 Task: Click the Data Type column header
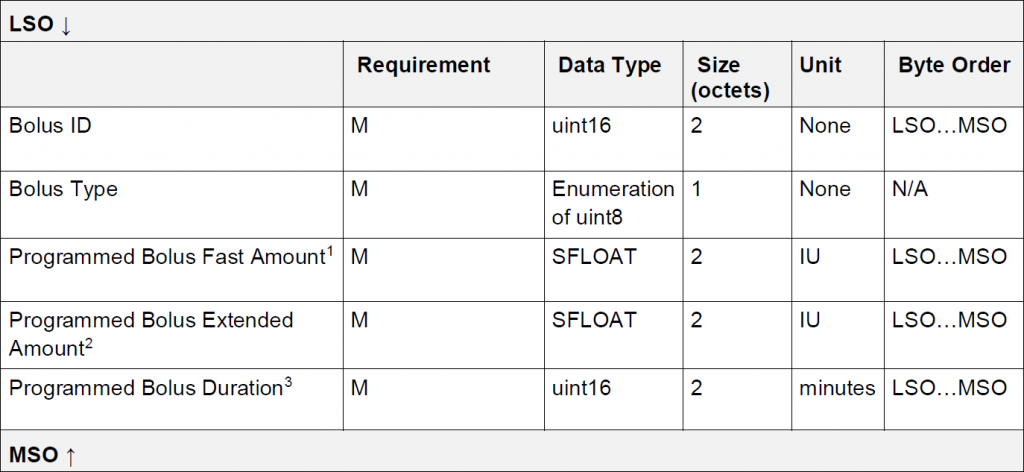pyautogui.click(x=610, y=65)
